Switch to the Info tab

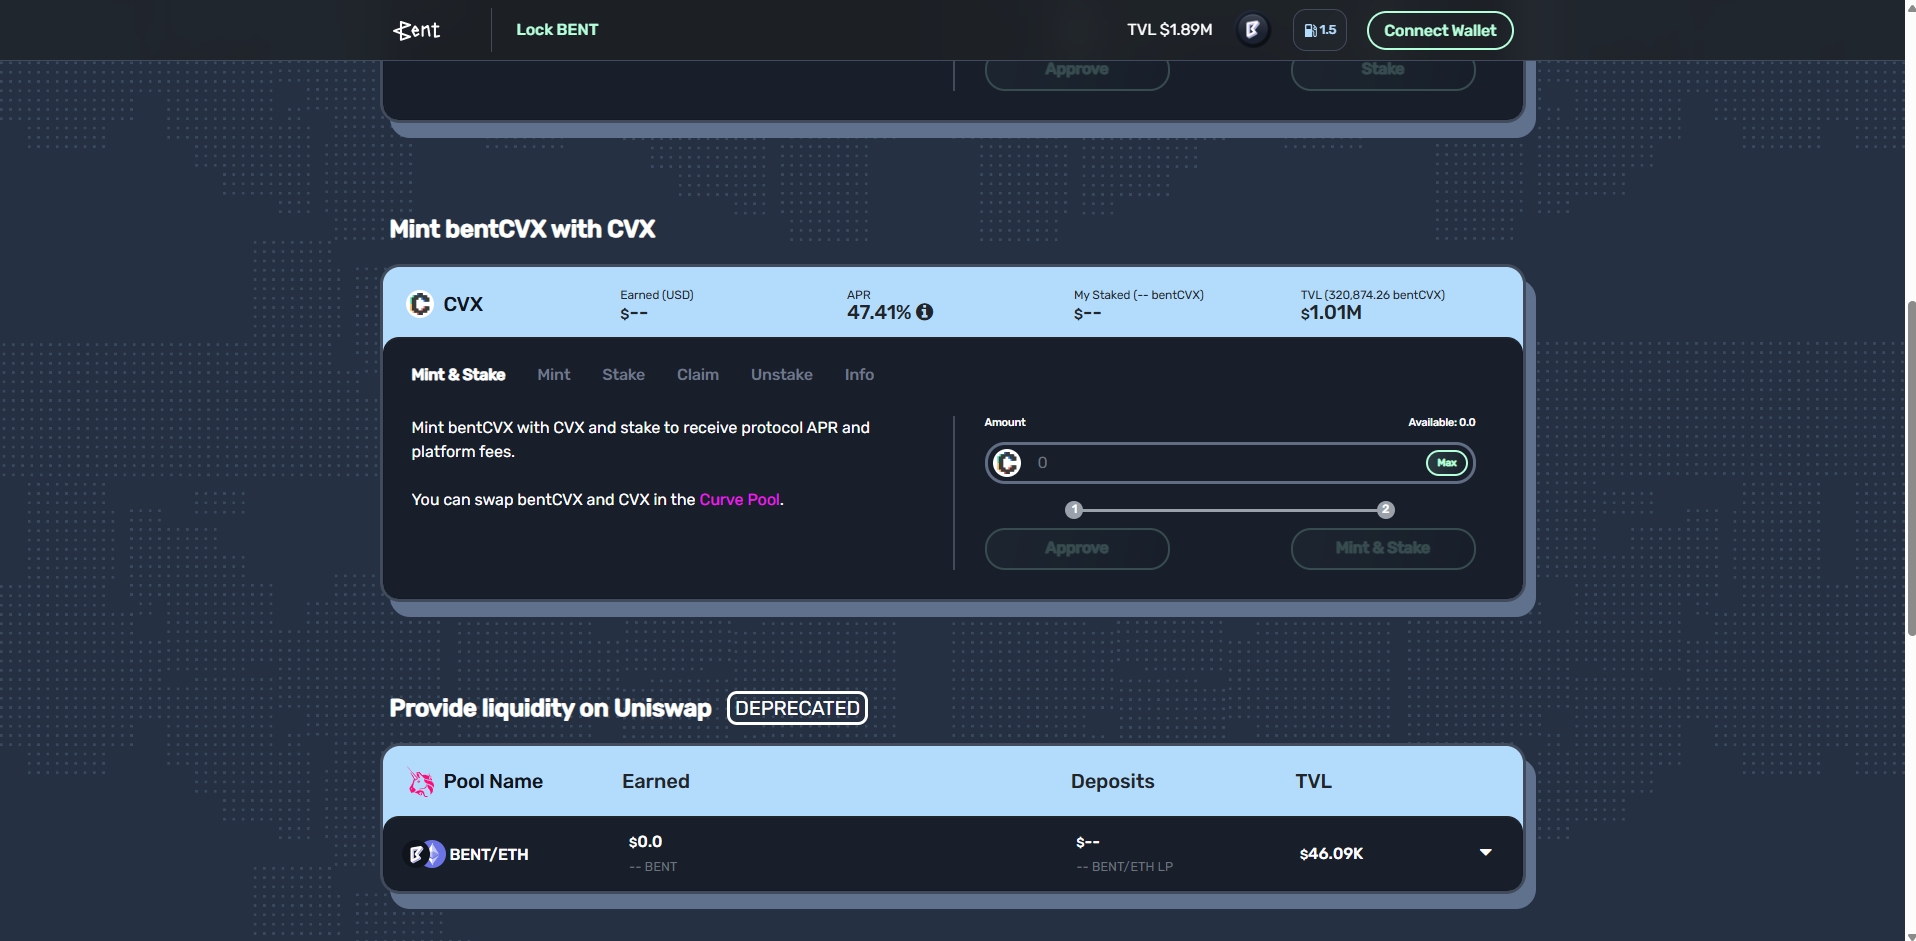(x=859, y=375)
